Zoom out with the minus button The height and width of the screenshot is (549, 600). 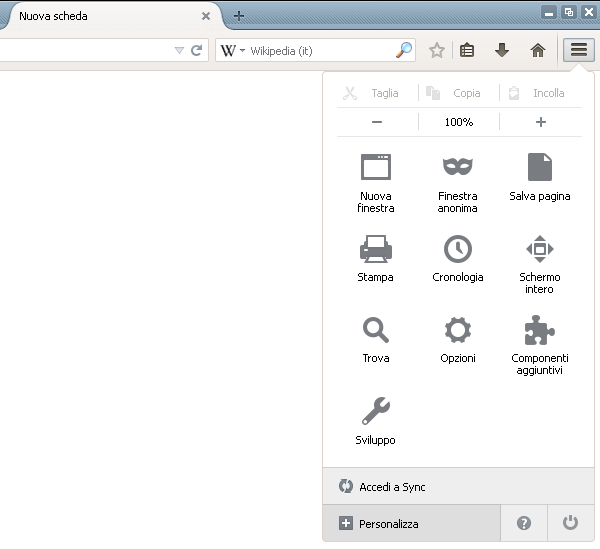tap(377, 122)
